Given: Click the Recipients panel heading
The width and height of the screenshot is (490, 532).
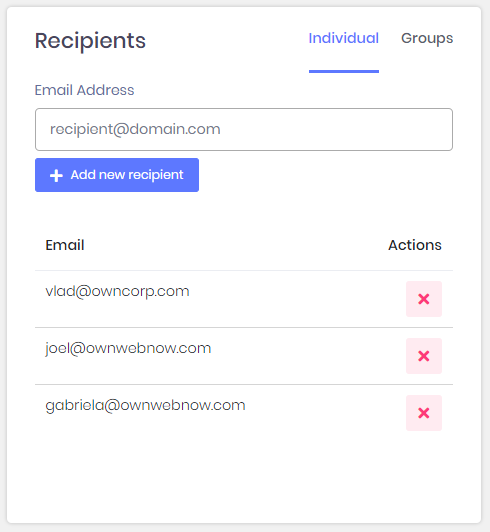Looking at the screenshot, I should point(90,41).
